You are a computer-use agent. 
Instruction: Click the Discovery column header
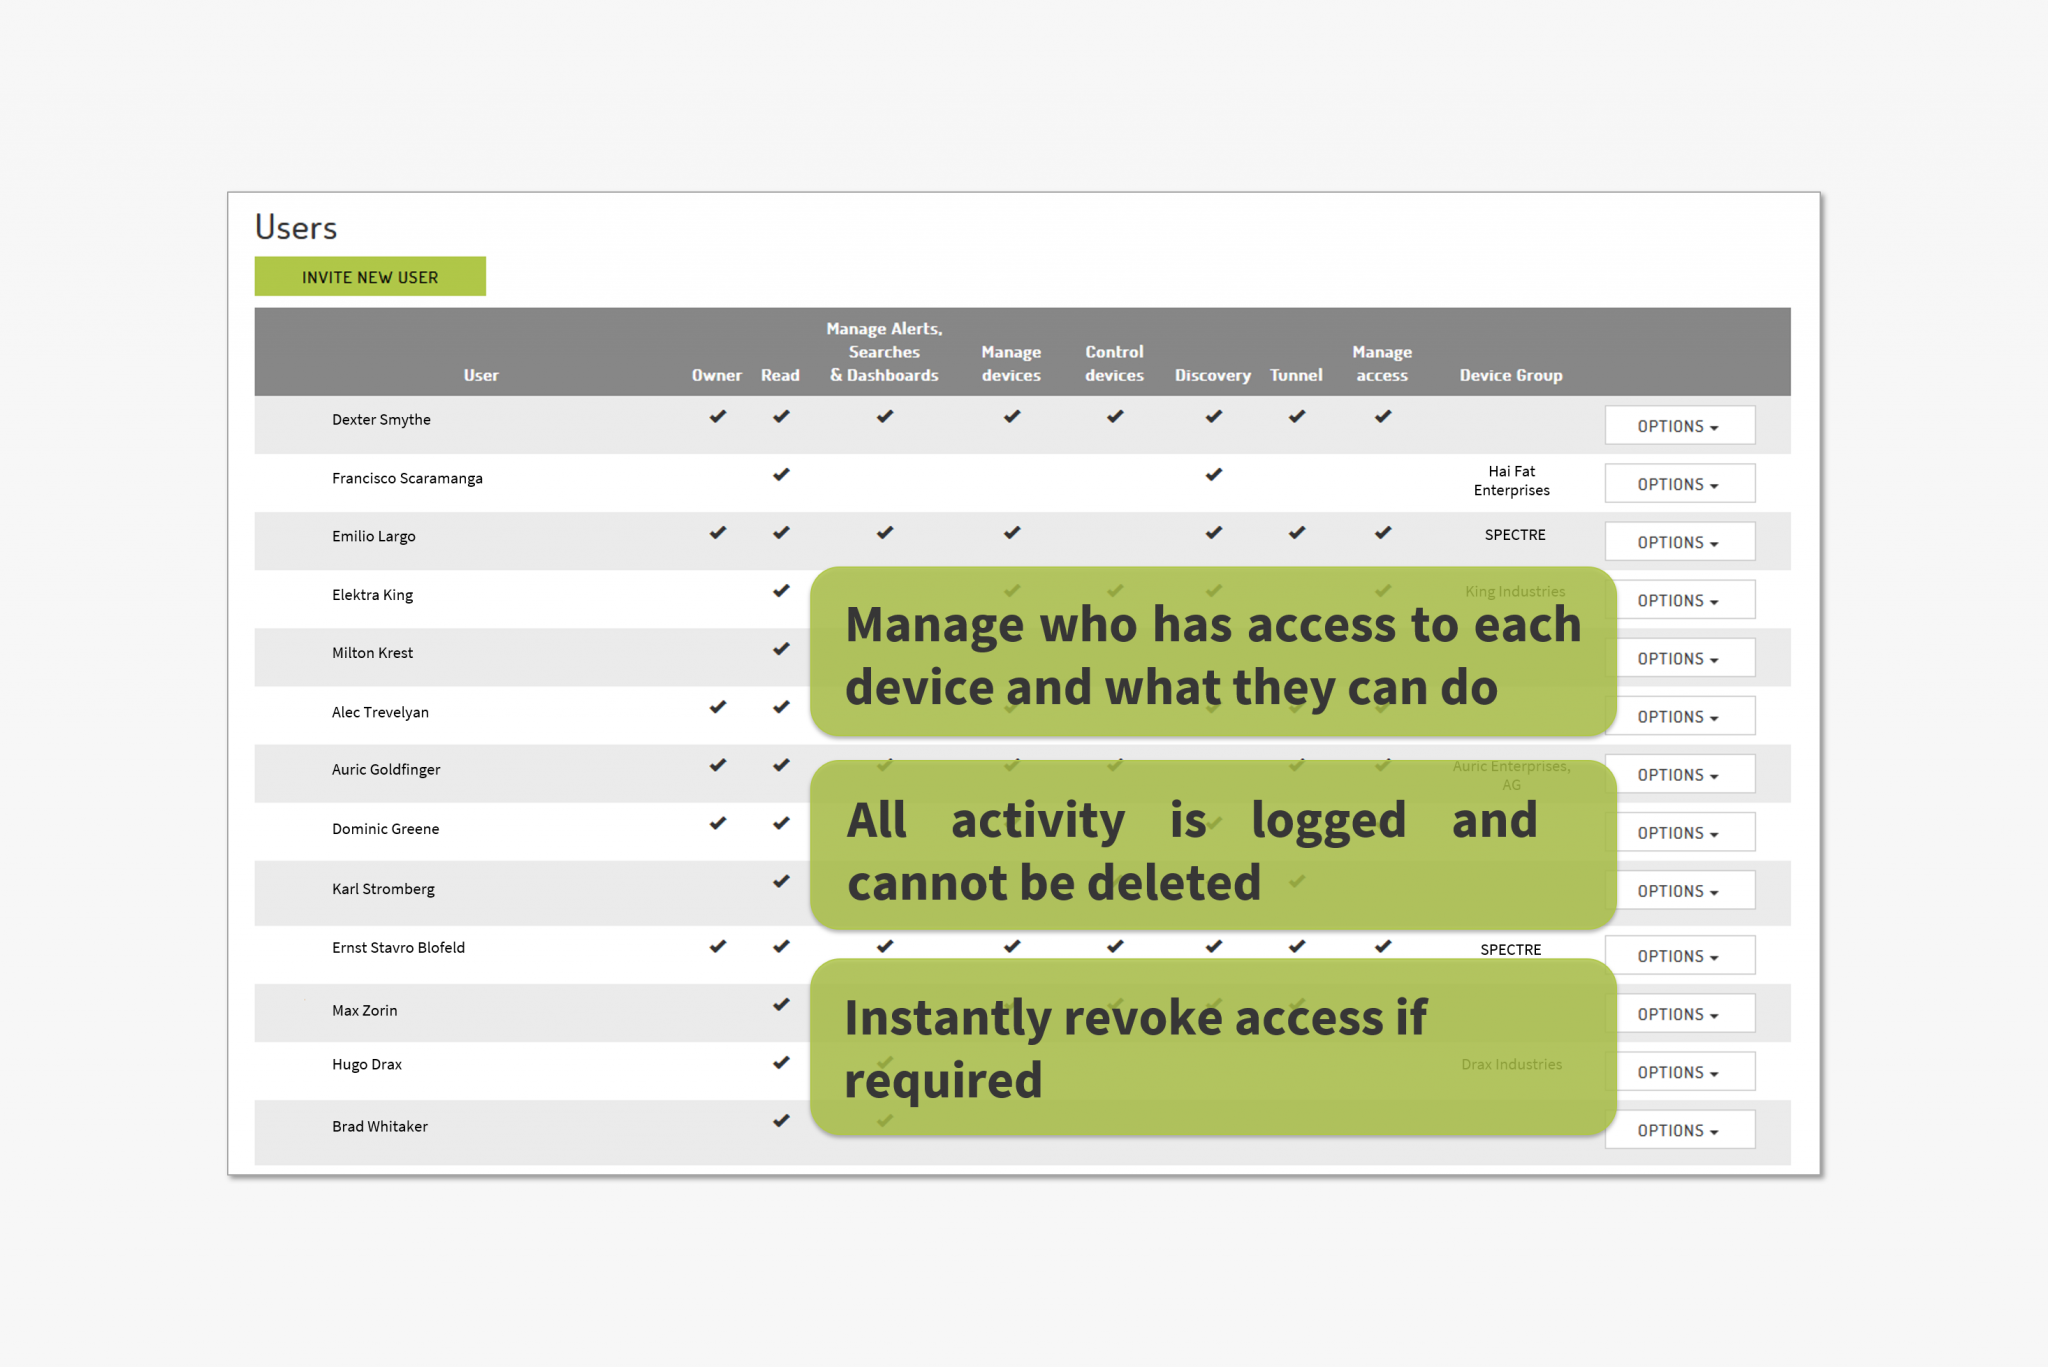click(1213, 375)
